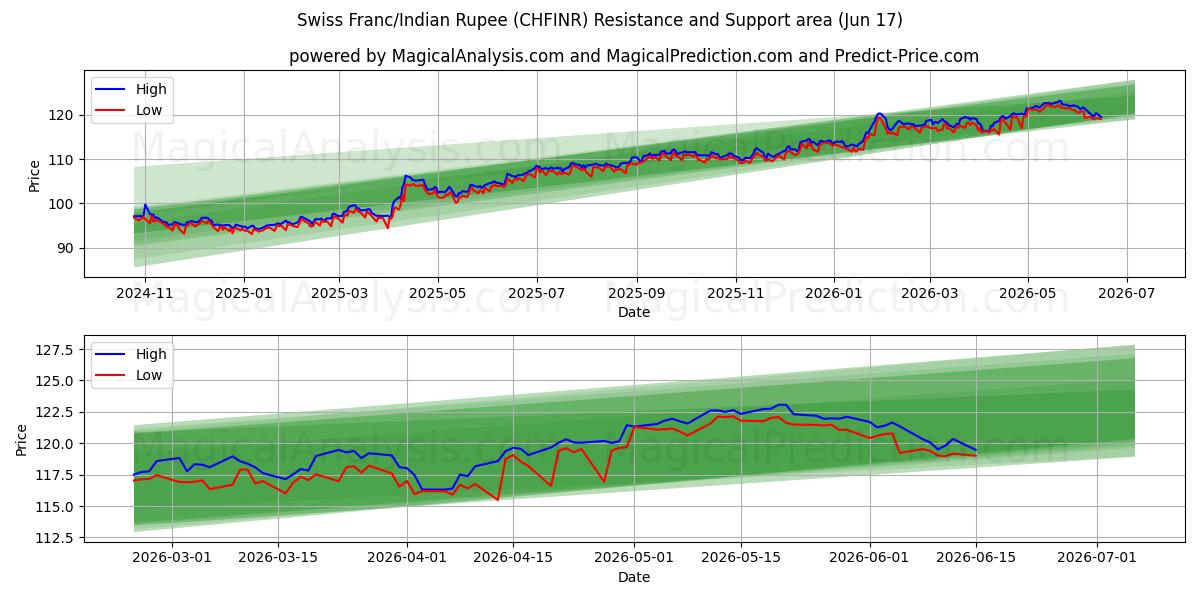
Task: Click the '2025-05' date tick label
Action: click(438, 294)
